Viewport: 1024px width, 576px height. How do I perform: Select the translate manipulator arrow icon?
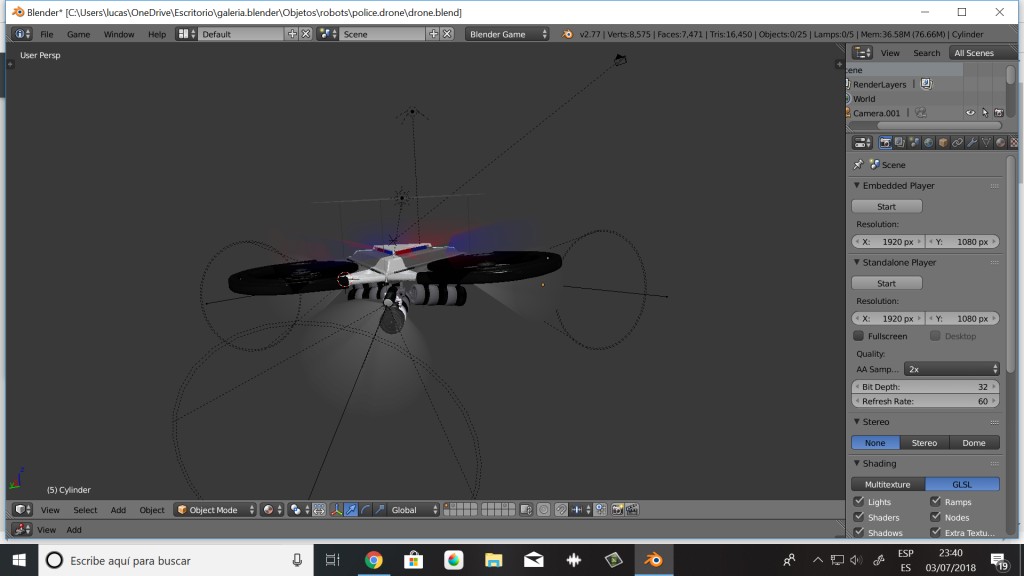tap(352, 509)
